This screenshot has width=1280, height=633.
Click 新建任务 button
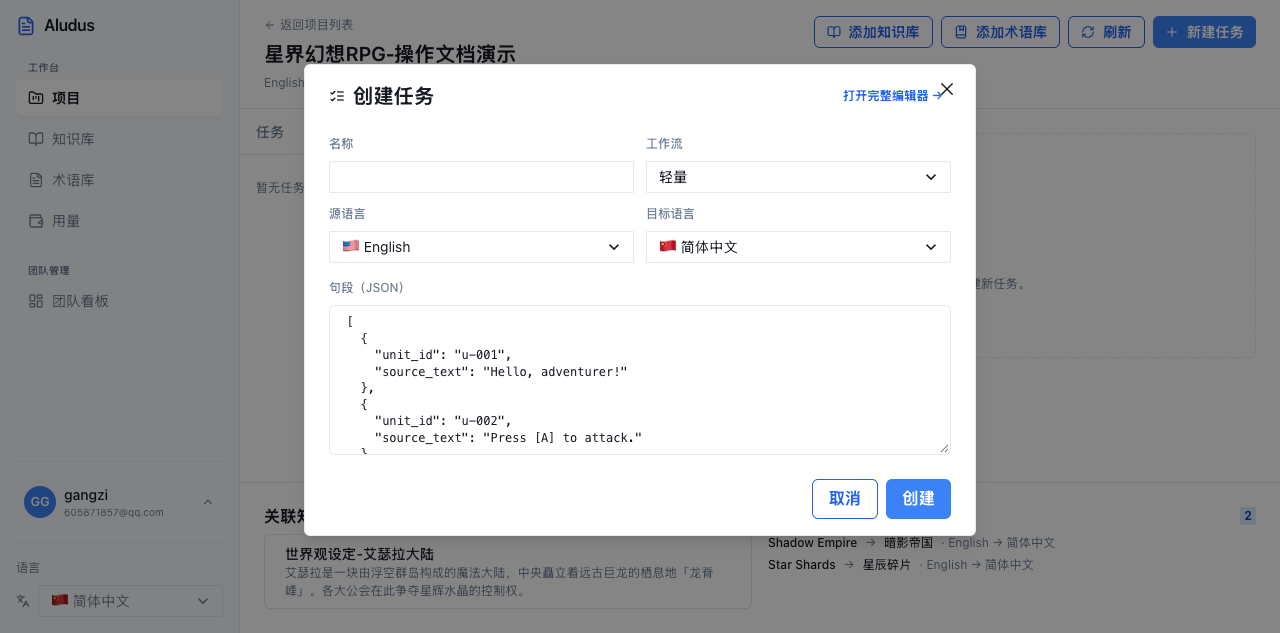coord(1204,32)
